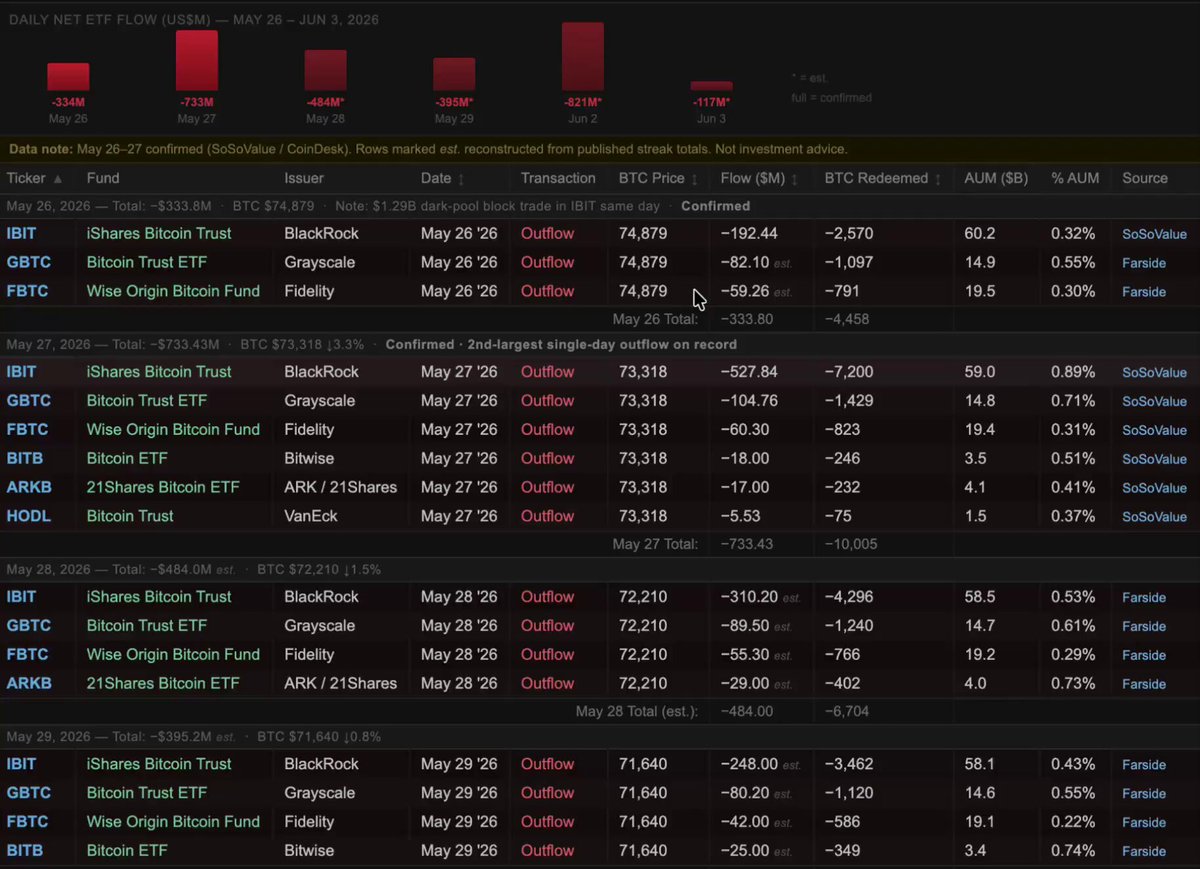
Task: Click the May 27 bar showing -733M
Action: [x=197, y=61]
